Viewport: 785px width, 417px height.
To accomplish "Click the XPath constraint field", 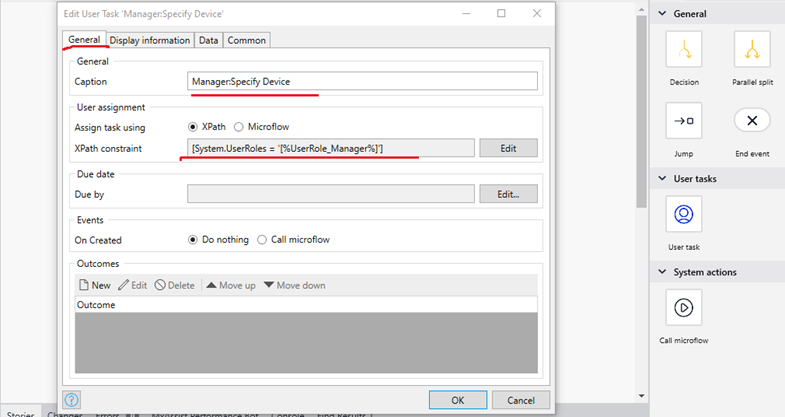I will (331, 148).
